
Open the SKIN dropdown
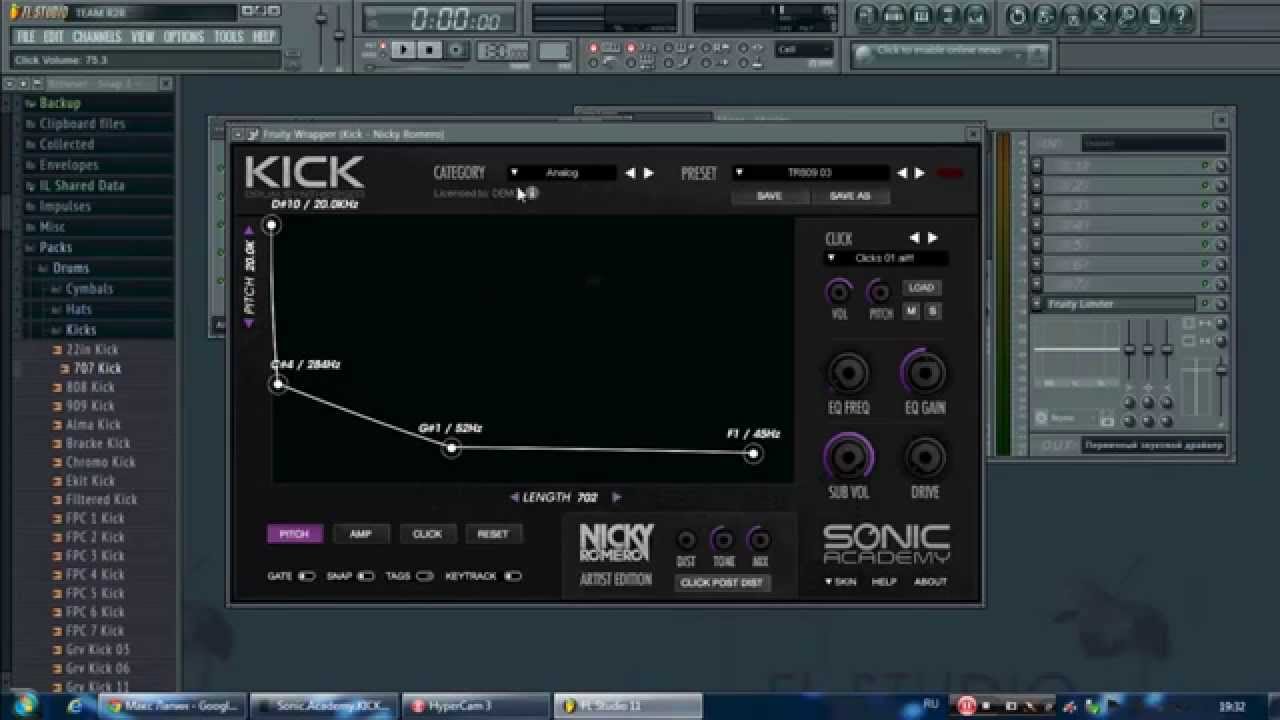(840, 582)
